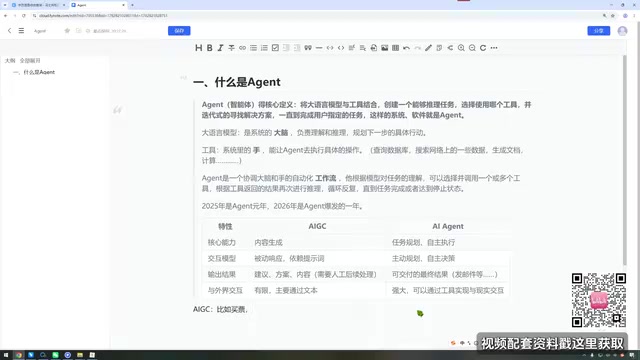Bookmark the page with browser star icon

pyautogui.click(x=613, y=16)
